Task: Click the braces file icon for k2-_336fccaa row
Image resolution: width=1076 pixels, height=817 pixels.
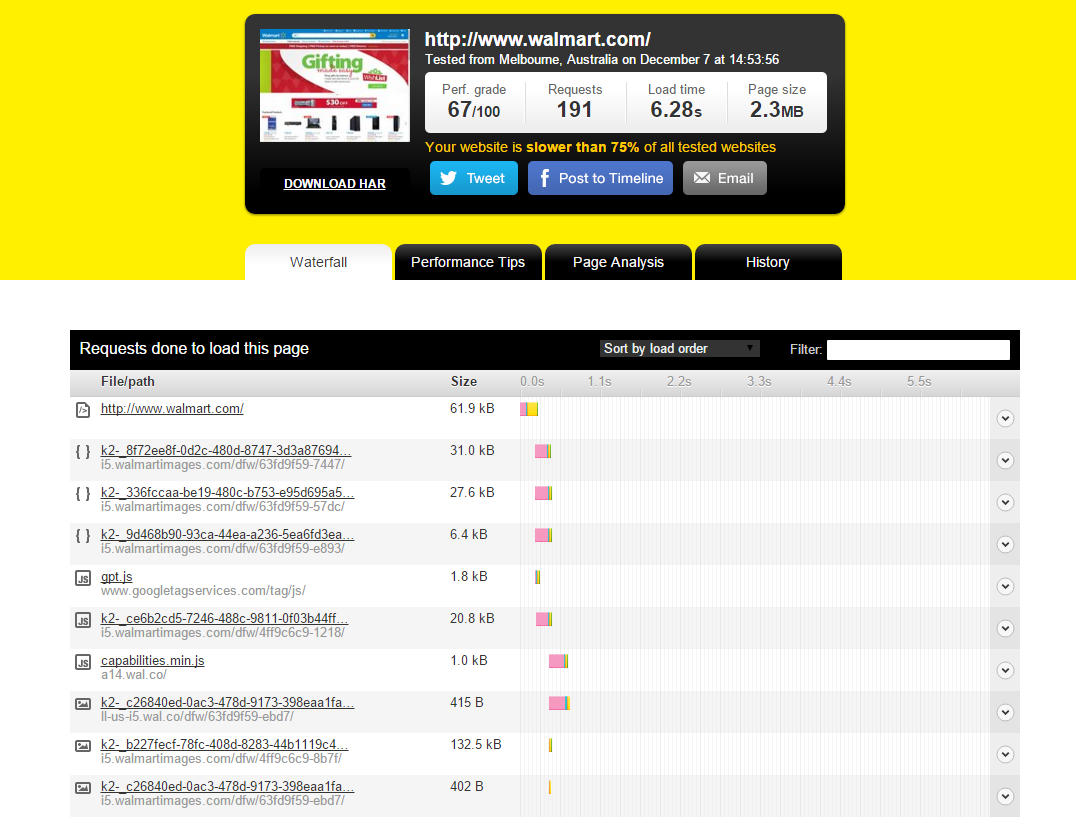Action: click(x=83, y=493)
